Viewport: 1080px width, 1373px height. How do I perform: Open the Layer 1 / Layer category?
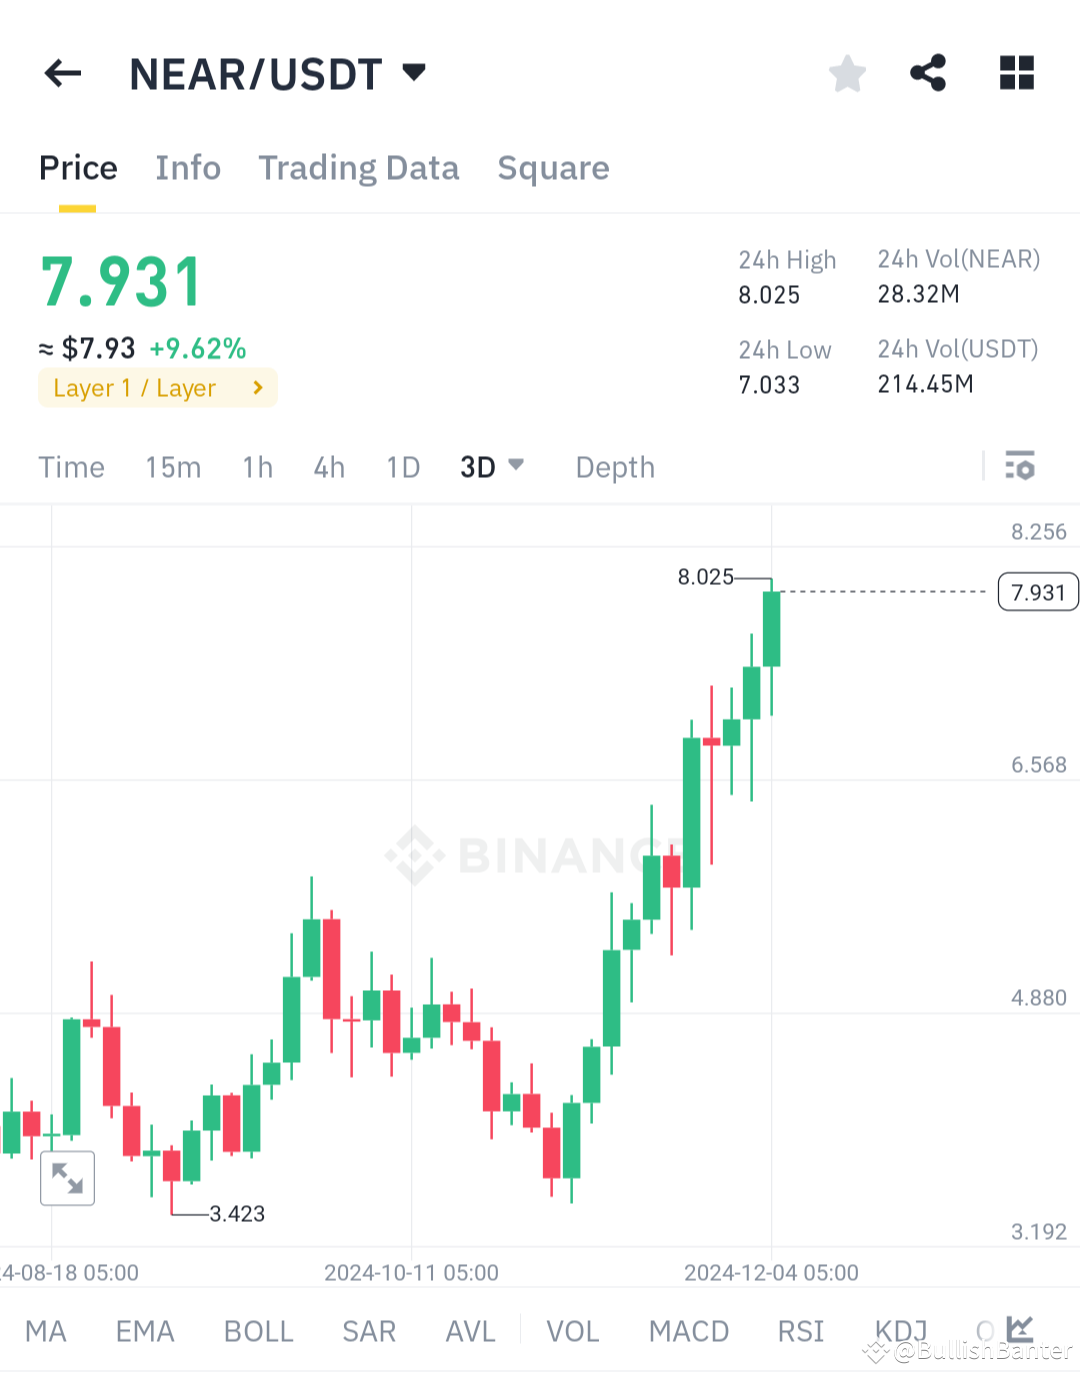(x=157, y=388)
